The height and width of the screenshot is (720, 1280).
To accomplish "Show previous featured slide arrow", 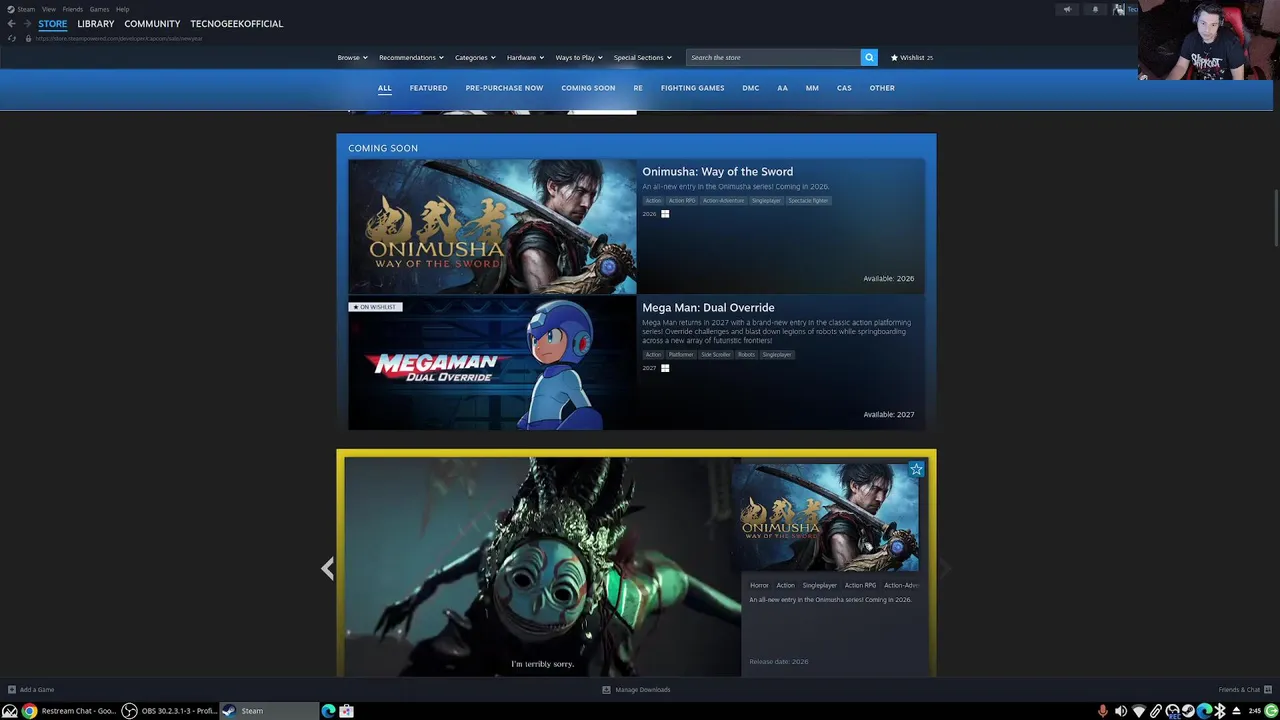I will click(x=327, y=568).
